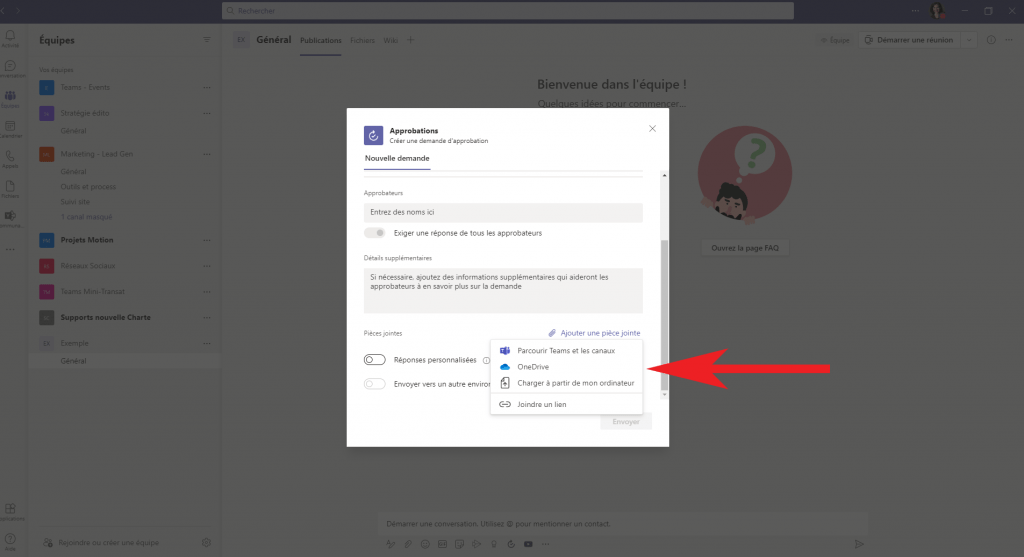Open more compose extensions ellipsis
1024x557 pixels.
(x=545, y=544)
